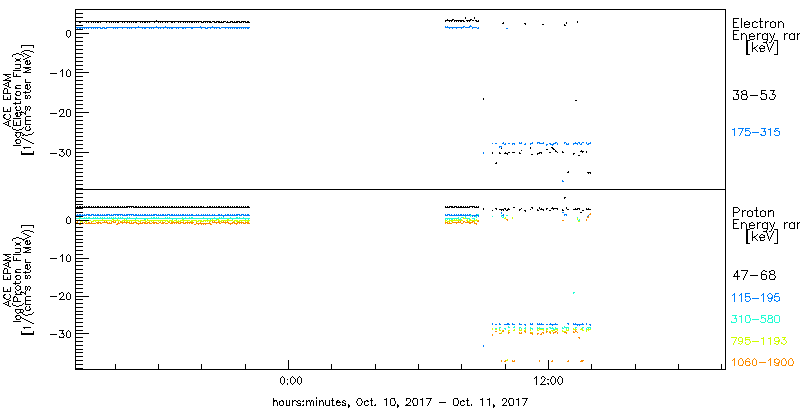800x410 pixels.
Task: Click the 310-580 proton energy legend label
Action: click(x=756, y=320)
